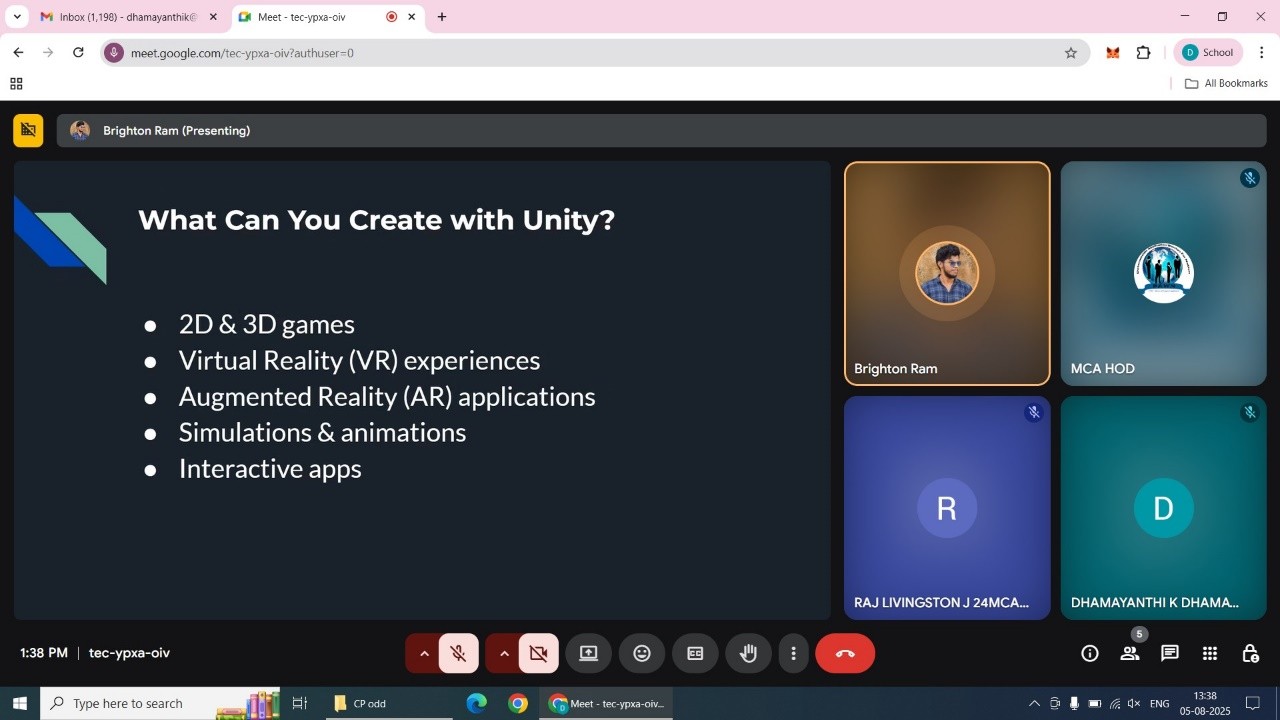The image size is (1280, 720).
Task: Open the in-call chat panel
Action: (1169, 653)
